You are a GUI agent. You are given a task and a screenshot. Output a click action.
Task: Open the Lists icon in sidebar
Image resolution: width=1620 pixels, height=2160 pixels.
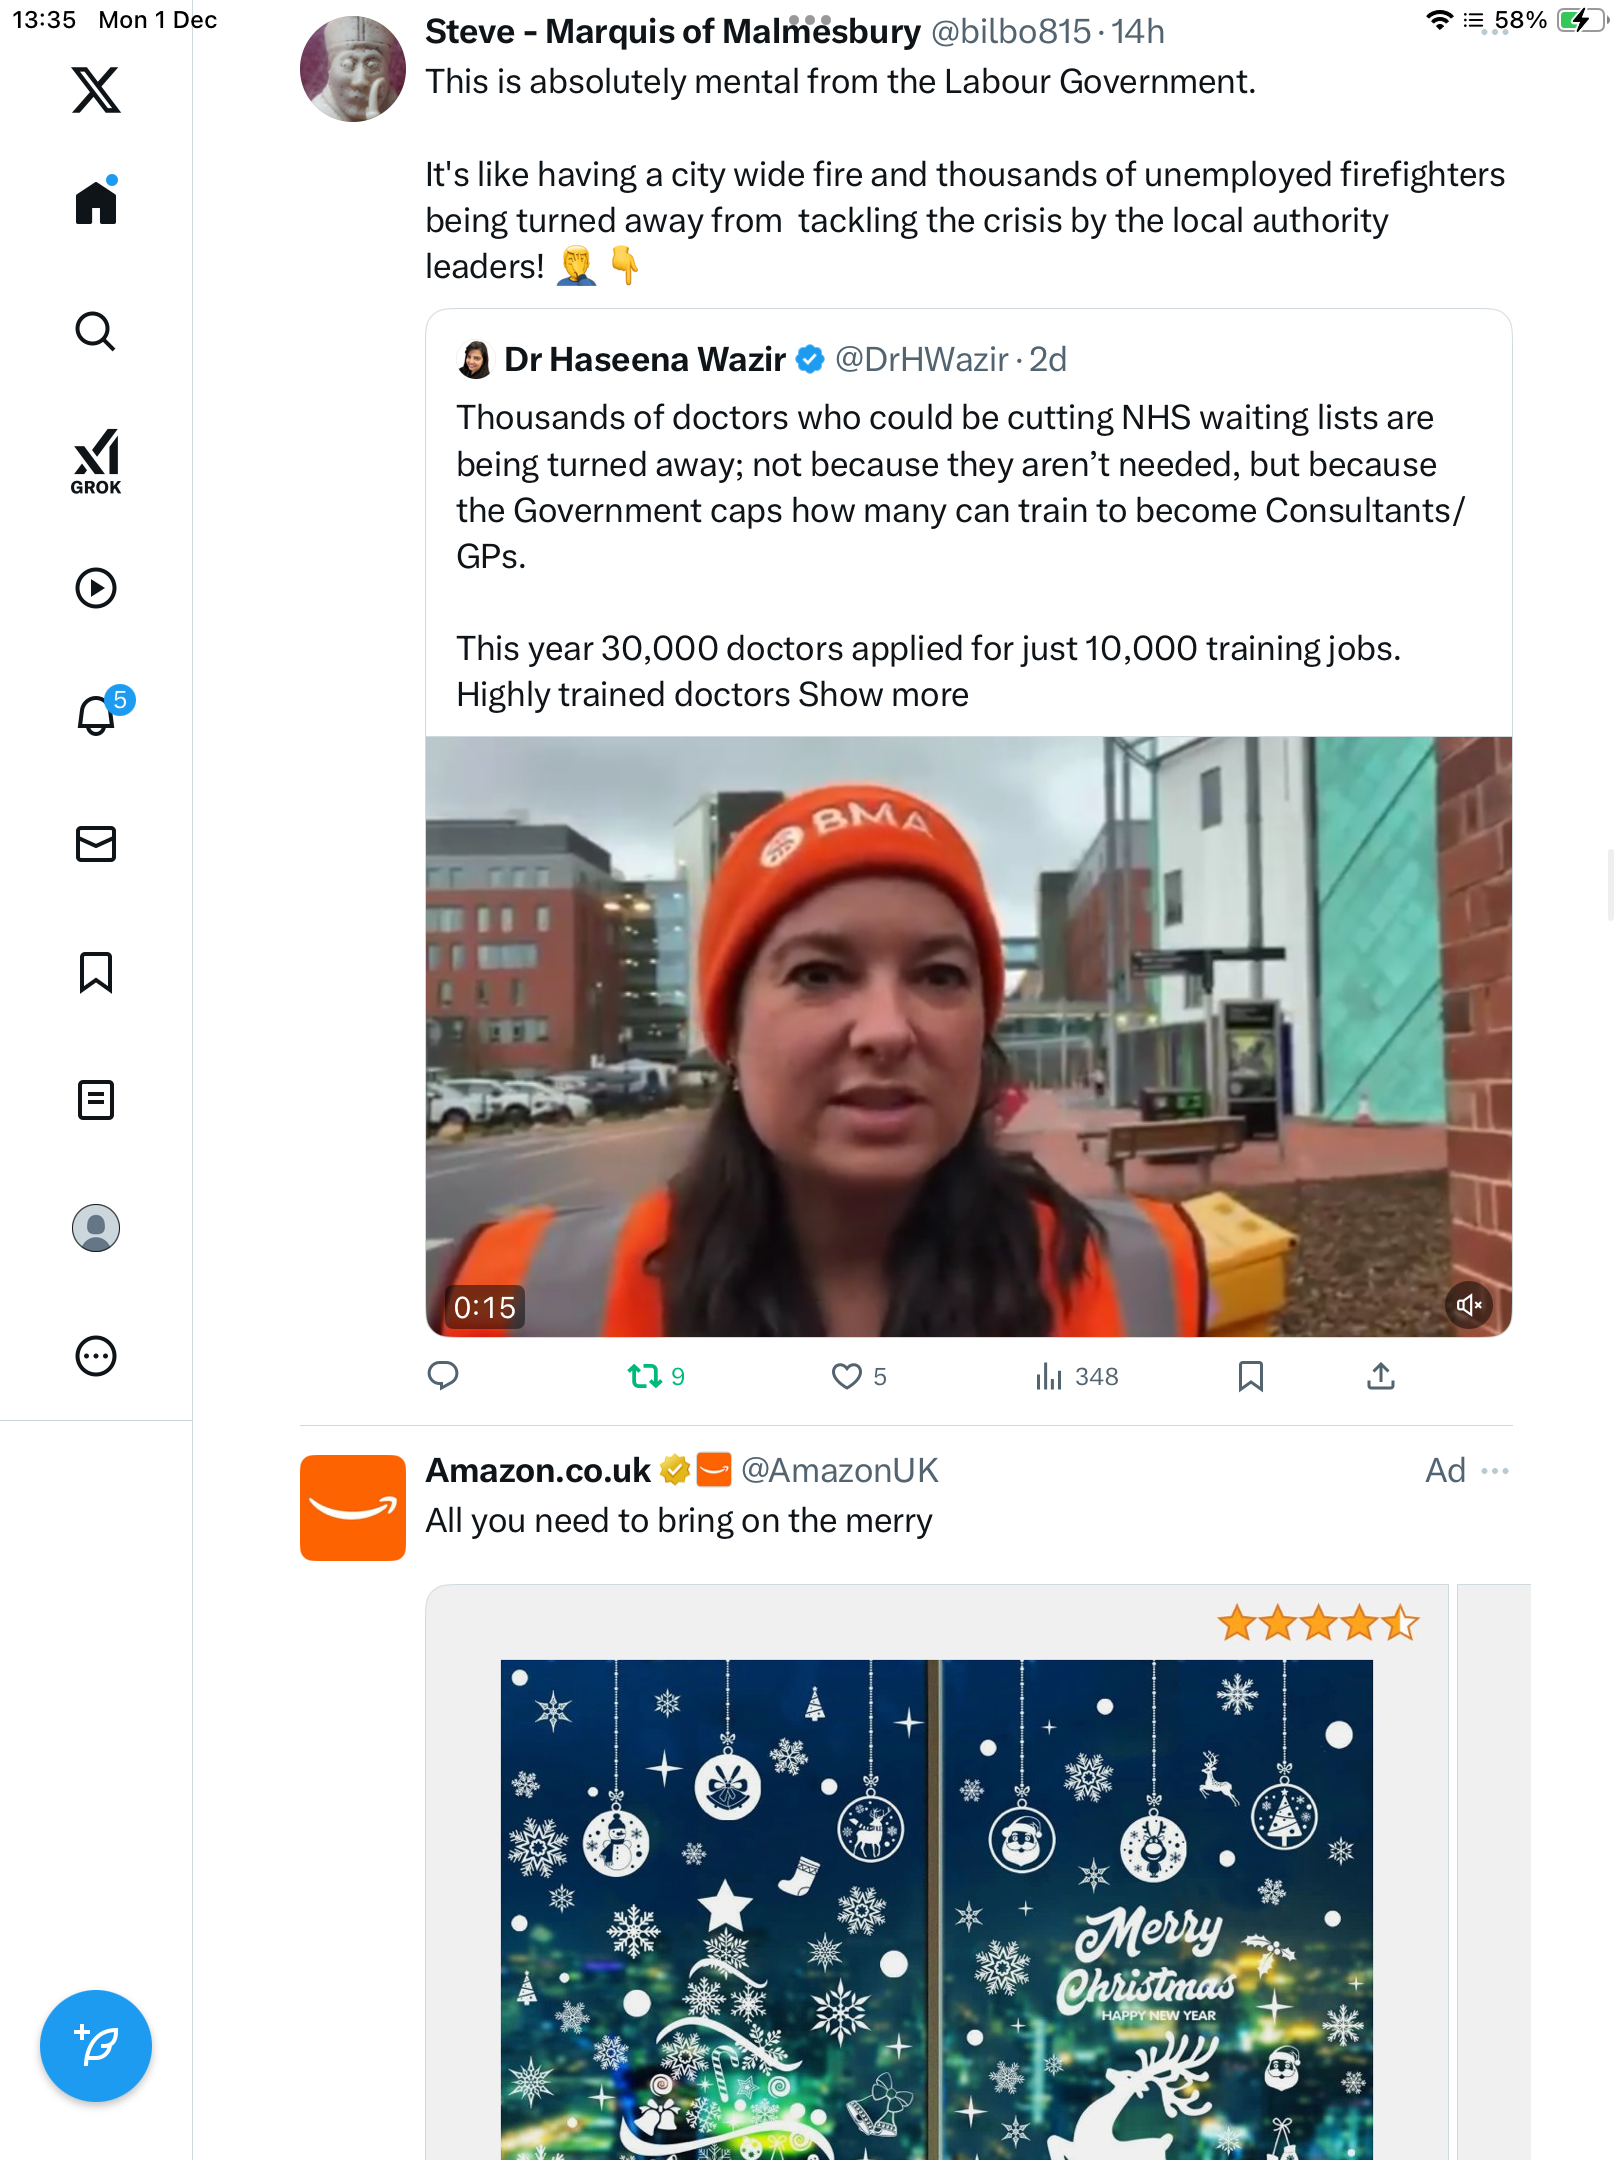[x=96, y=1100]
